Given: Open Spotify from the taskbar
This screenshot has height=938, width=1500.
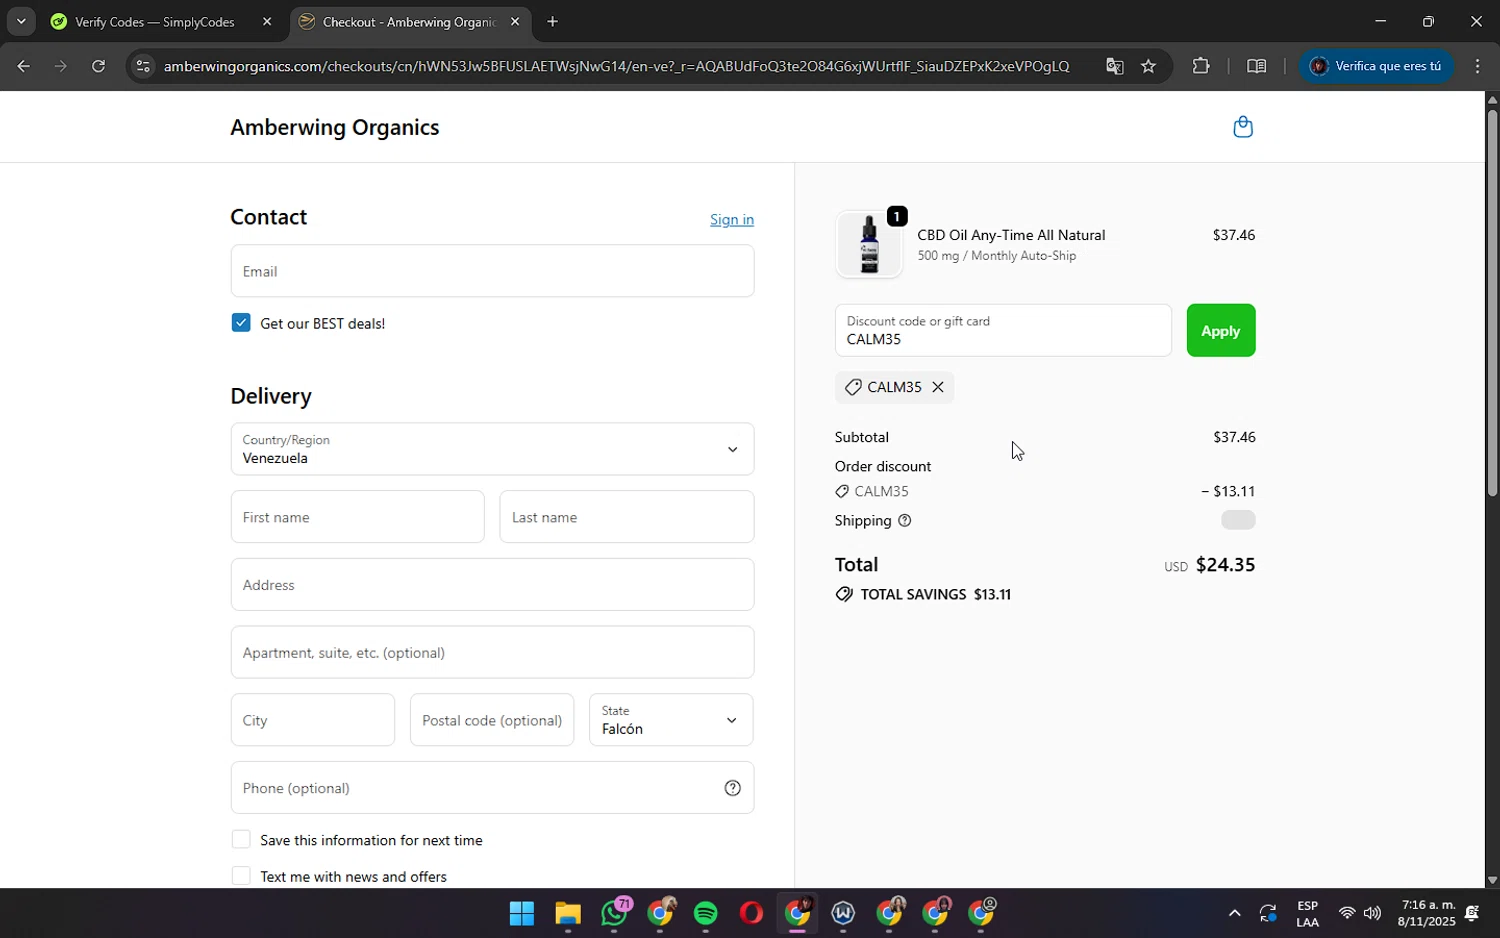Looking at the screenshot, I should 706,913.
